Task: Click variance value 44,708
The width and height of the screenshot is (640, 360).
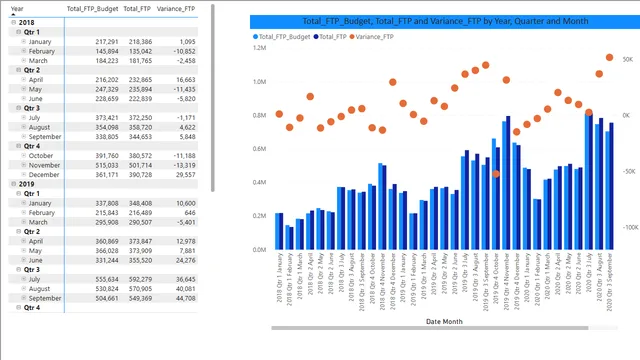Action: tap(186, 298)
